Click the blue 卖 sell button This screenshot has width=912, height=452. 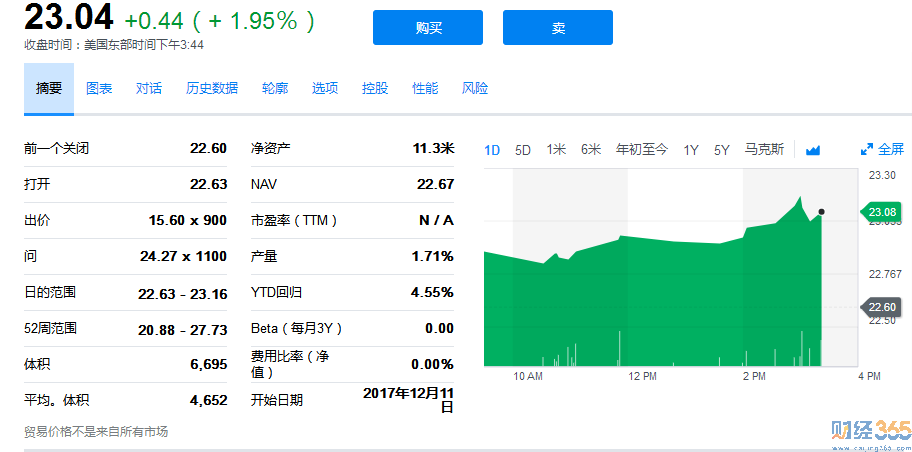(x=558, y=27)
